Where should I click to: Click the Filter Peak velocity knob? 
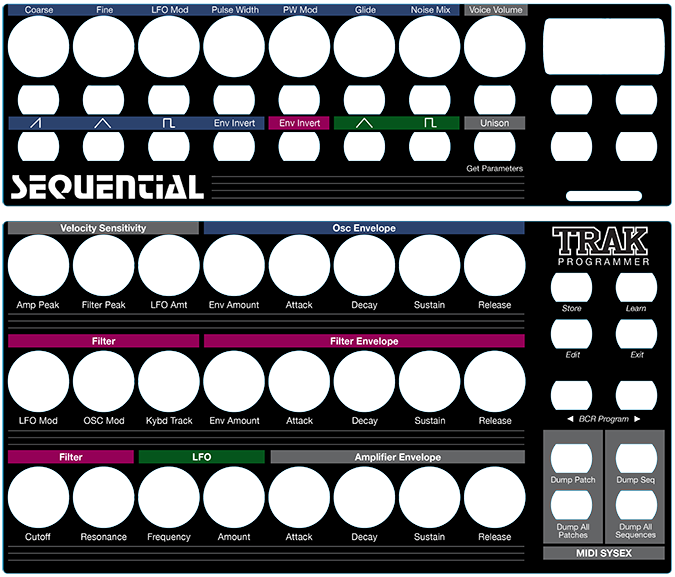point(103,265)
